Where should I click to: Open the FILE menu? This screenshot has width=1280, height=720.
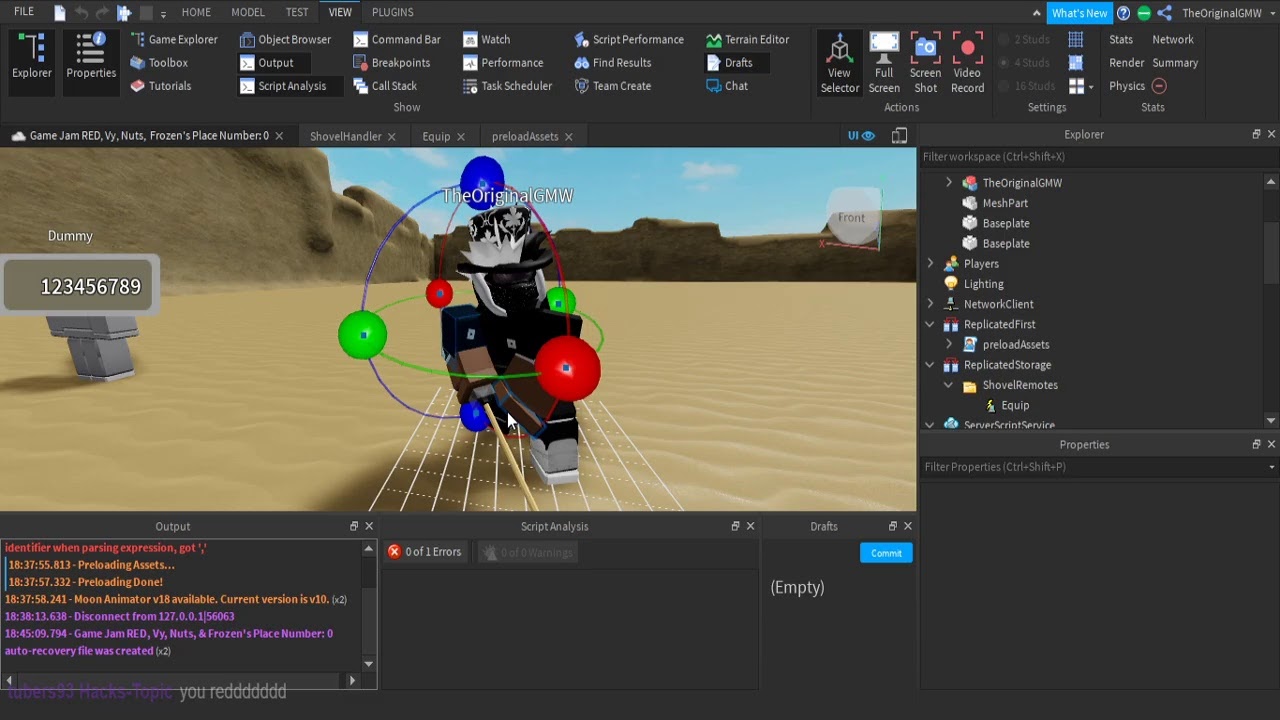pyautogui.click(x=24, y=12)
